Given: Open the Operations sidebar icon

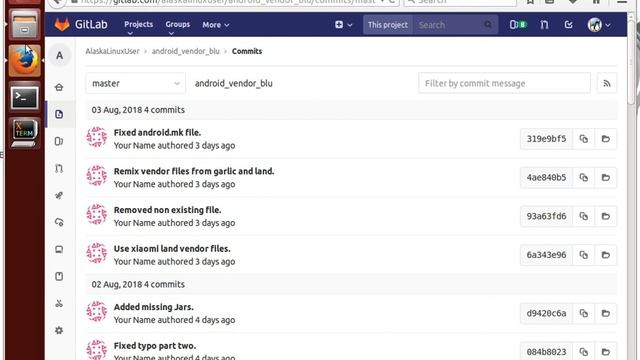Looking at the screenshot, I should (59, 222).
